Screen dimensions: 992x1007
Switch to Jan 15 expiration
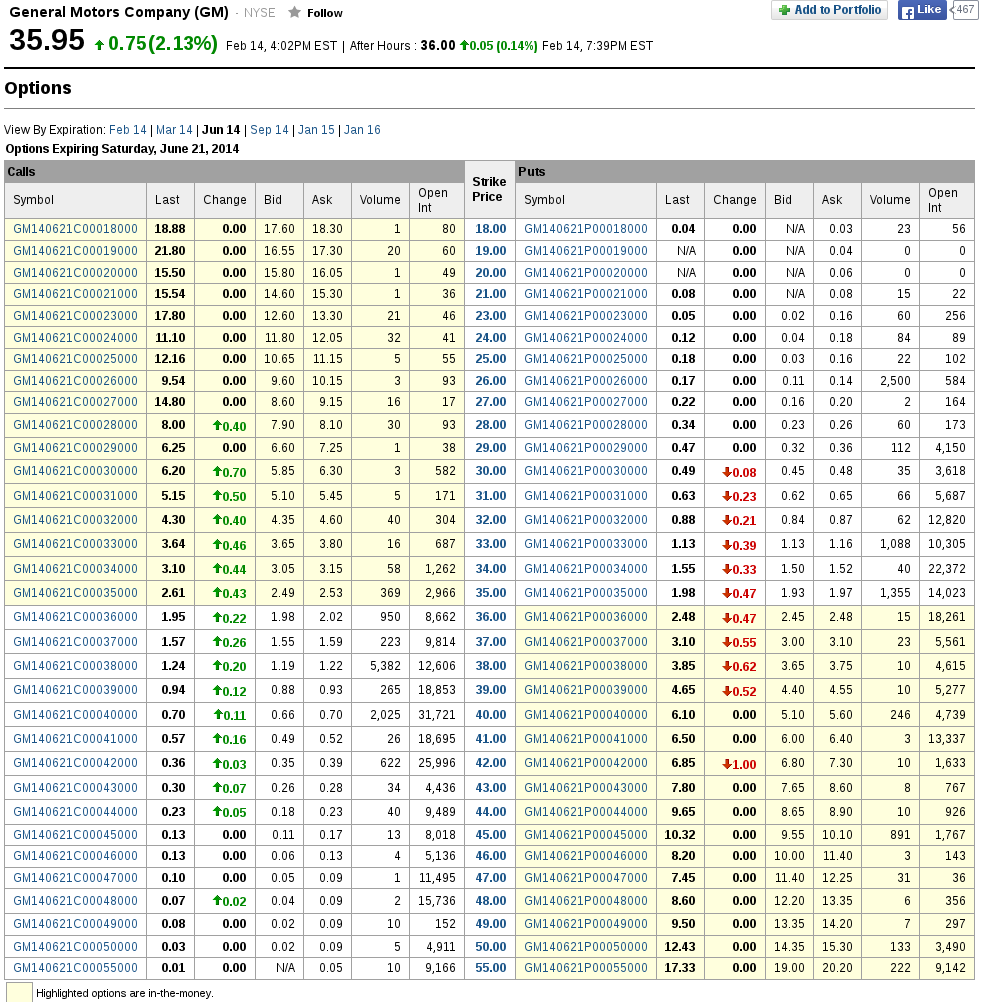pos(316,130)
